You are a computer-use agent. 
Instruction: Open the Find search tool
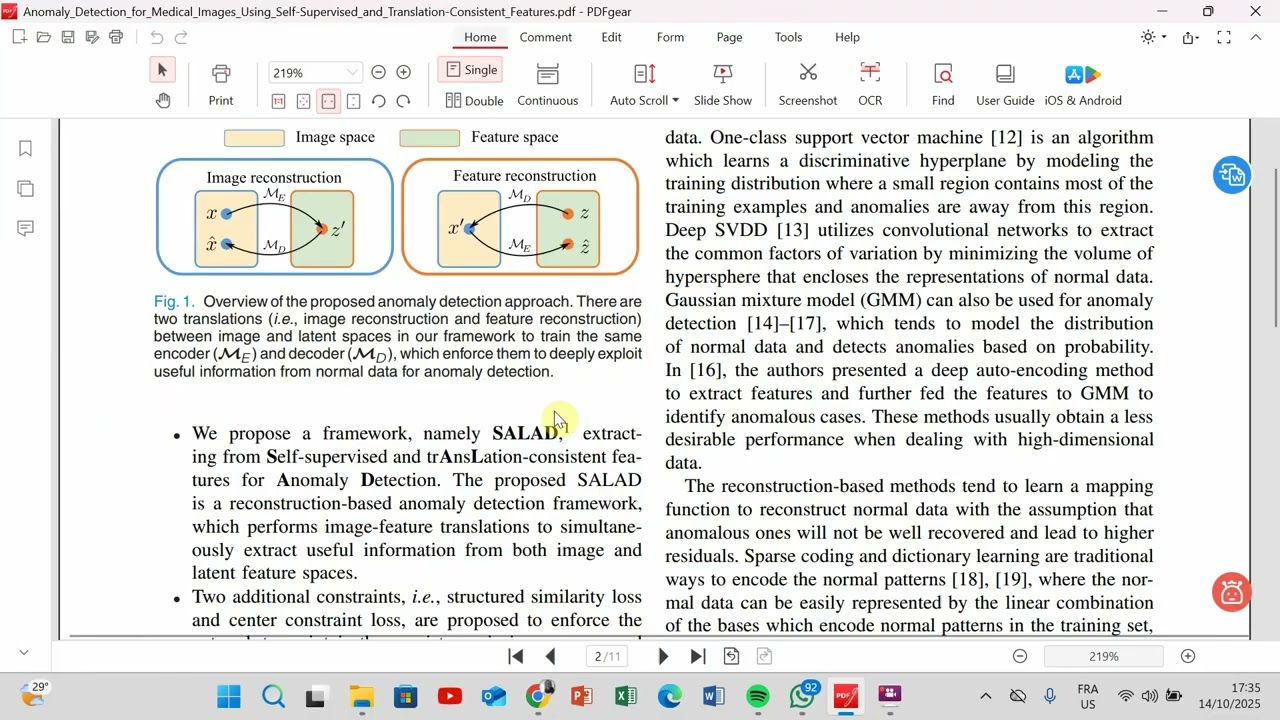coord(943,85)
